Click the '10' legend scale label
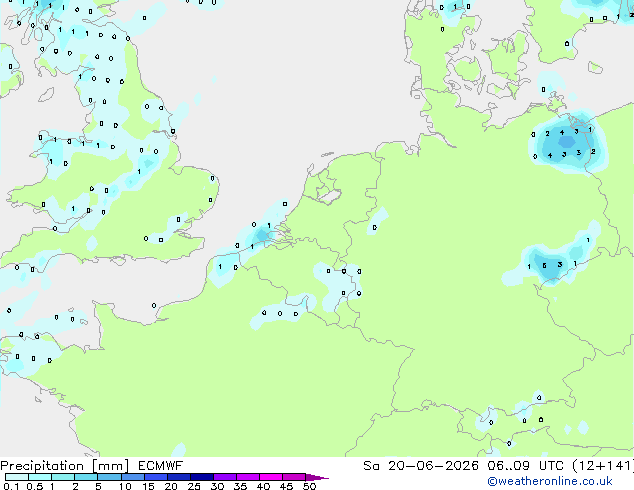This screenshot has width=634, height=490. [x=125, y=486]
